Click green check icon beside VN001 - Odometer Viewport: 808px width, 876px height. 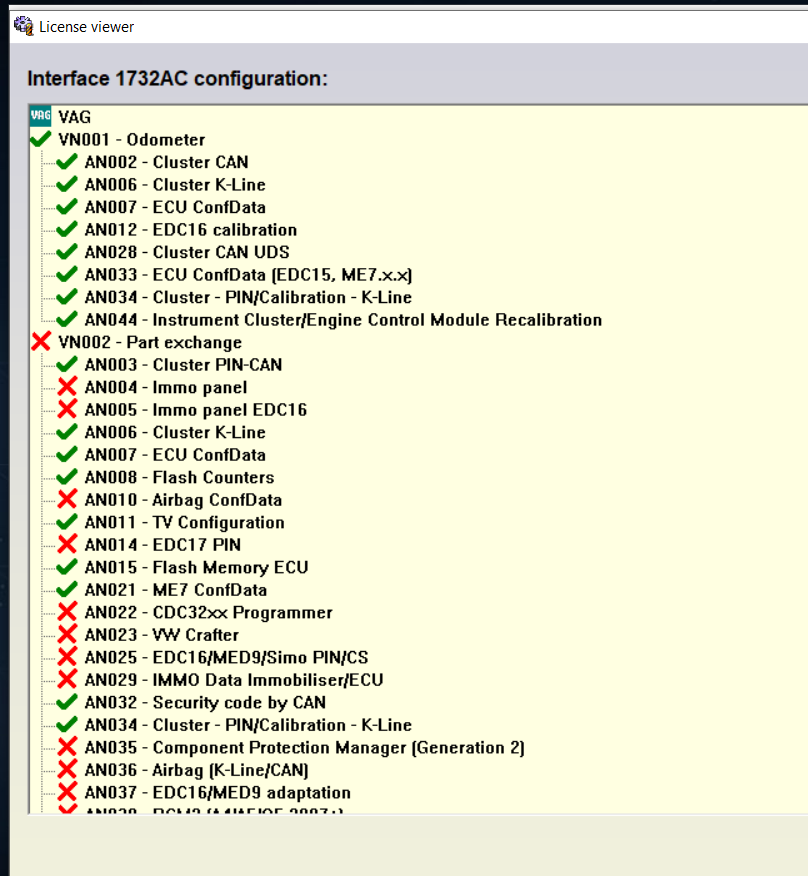point(41,139)
